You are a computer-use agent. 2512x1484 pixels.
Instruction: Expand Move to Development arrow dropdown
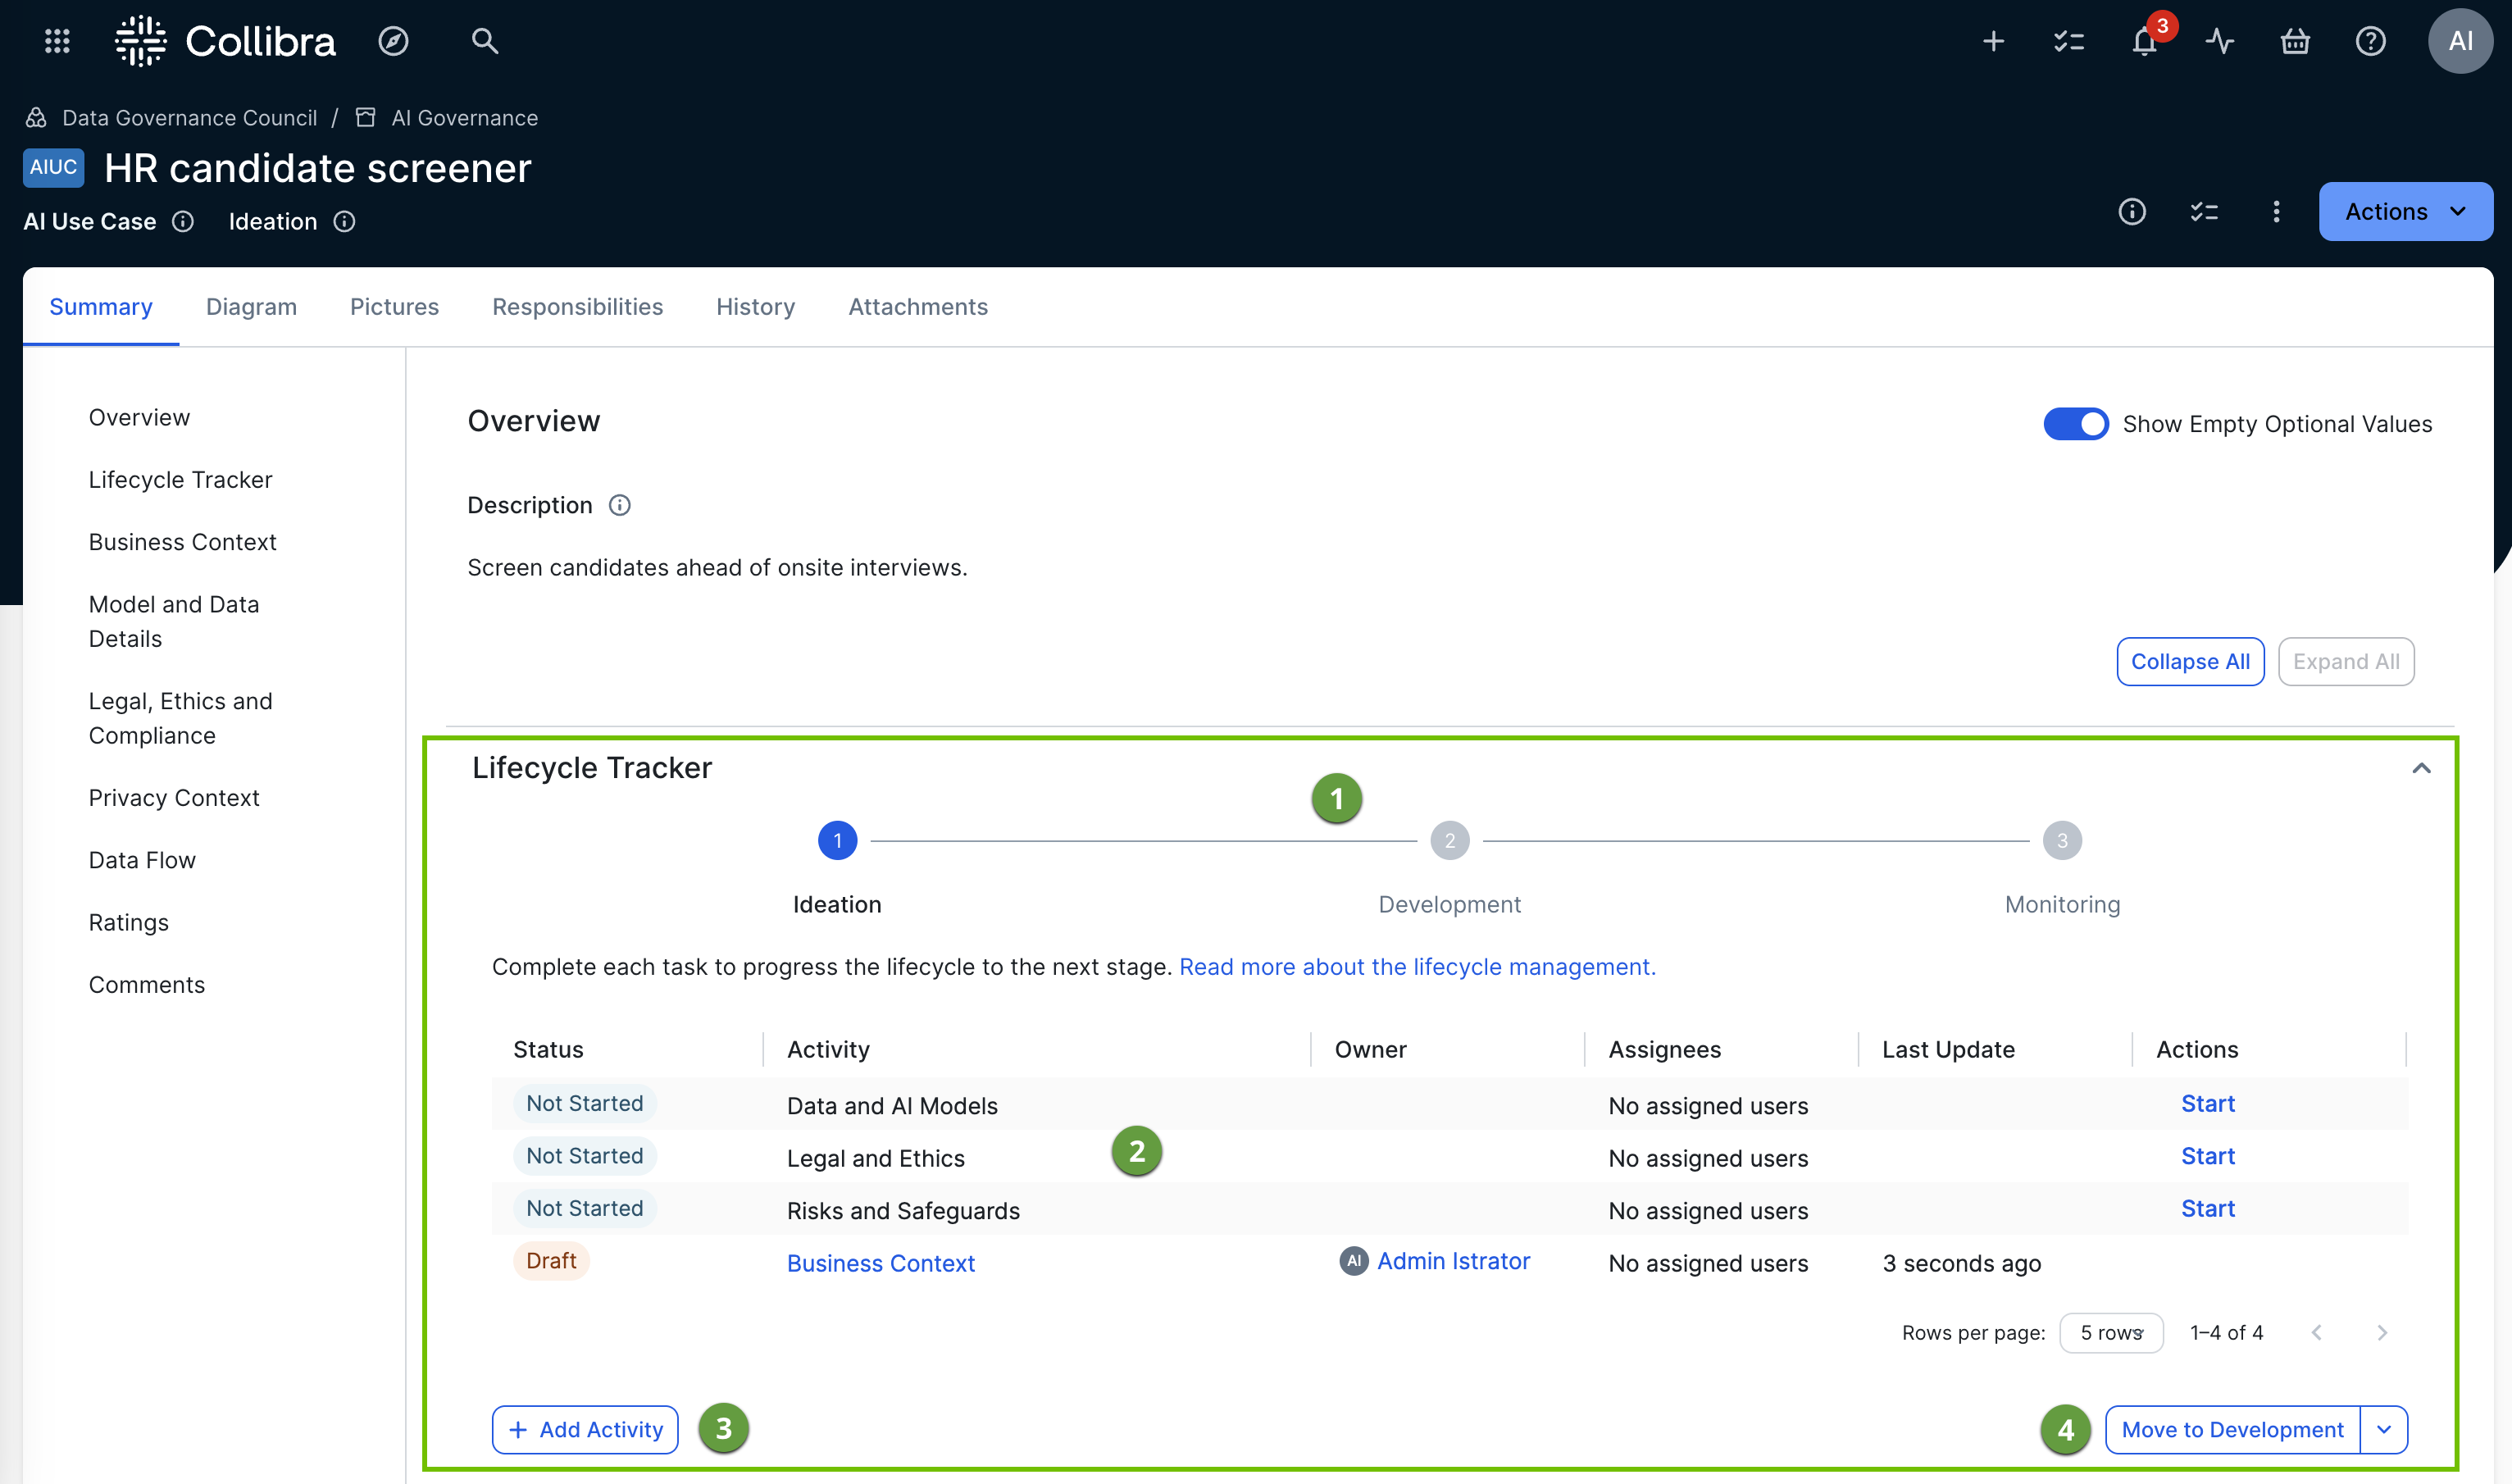coord(2384,1430)
